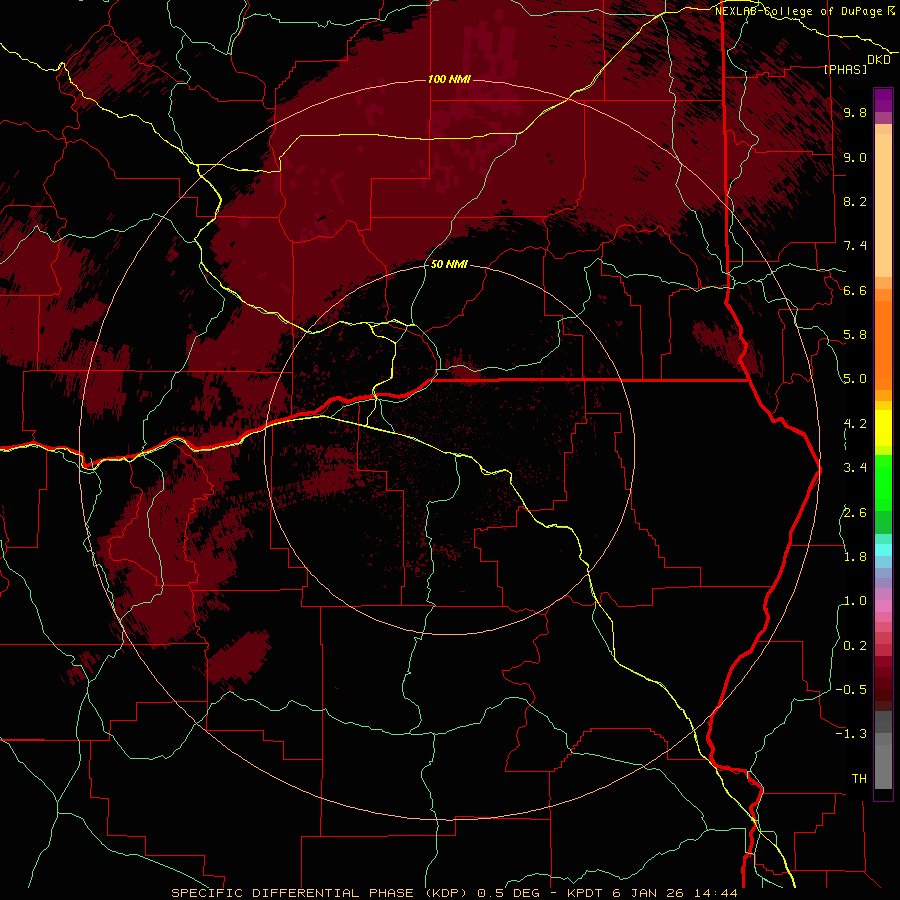The image size is (900, 900).
Task: Pick the purple segment atop the color bar
Action: [883, 100]
